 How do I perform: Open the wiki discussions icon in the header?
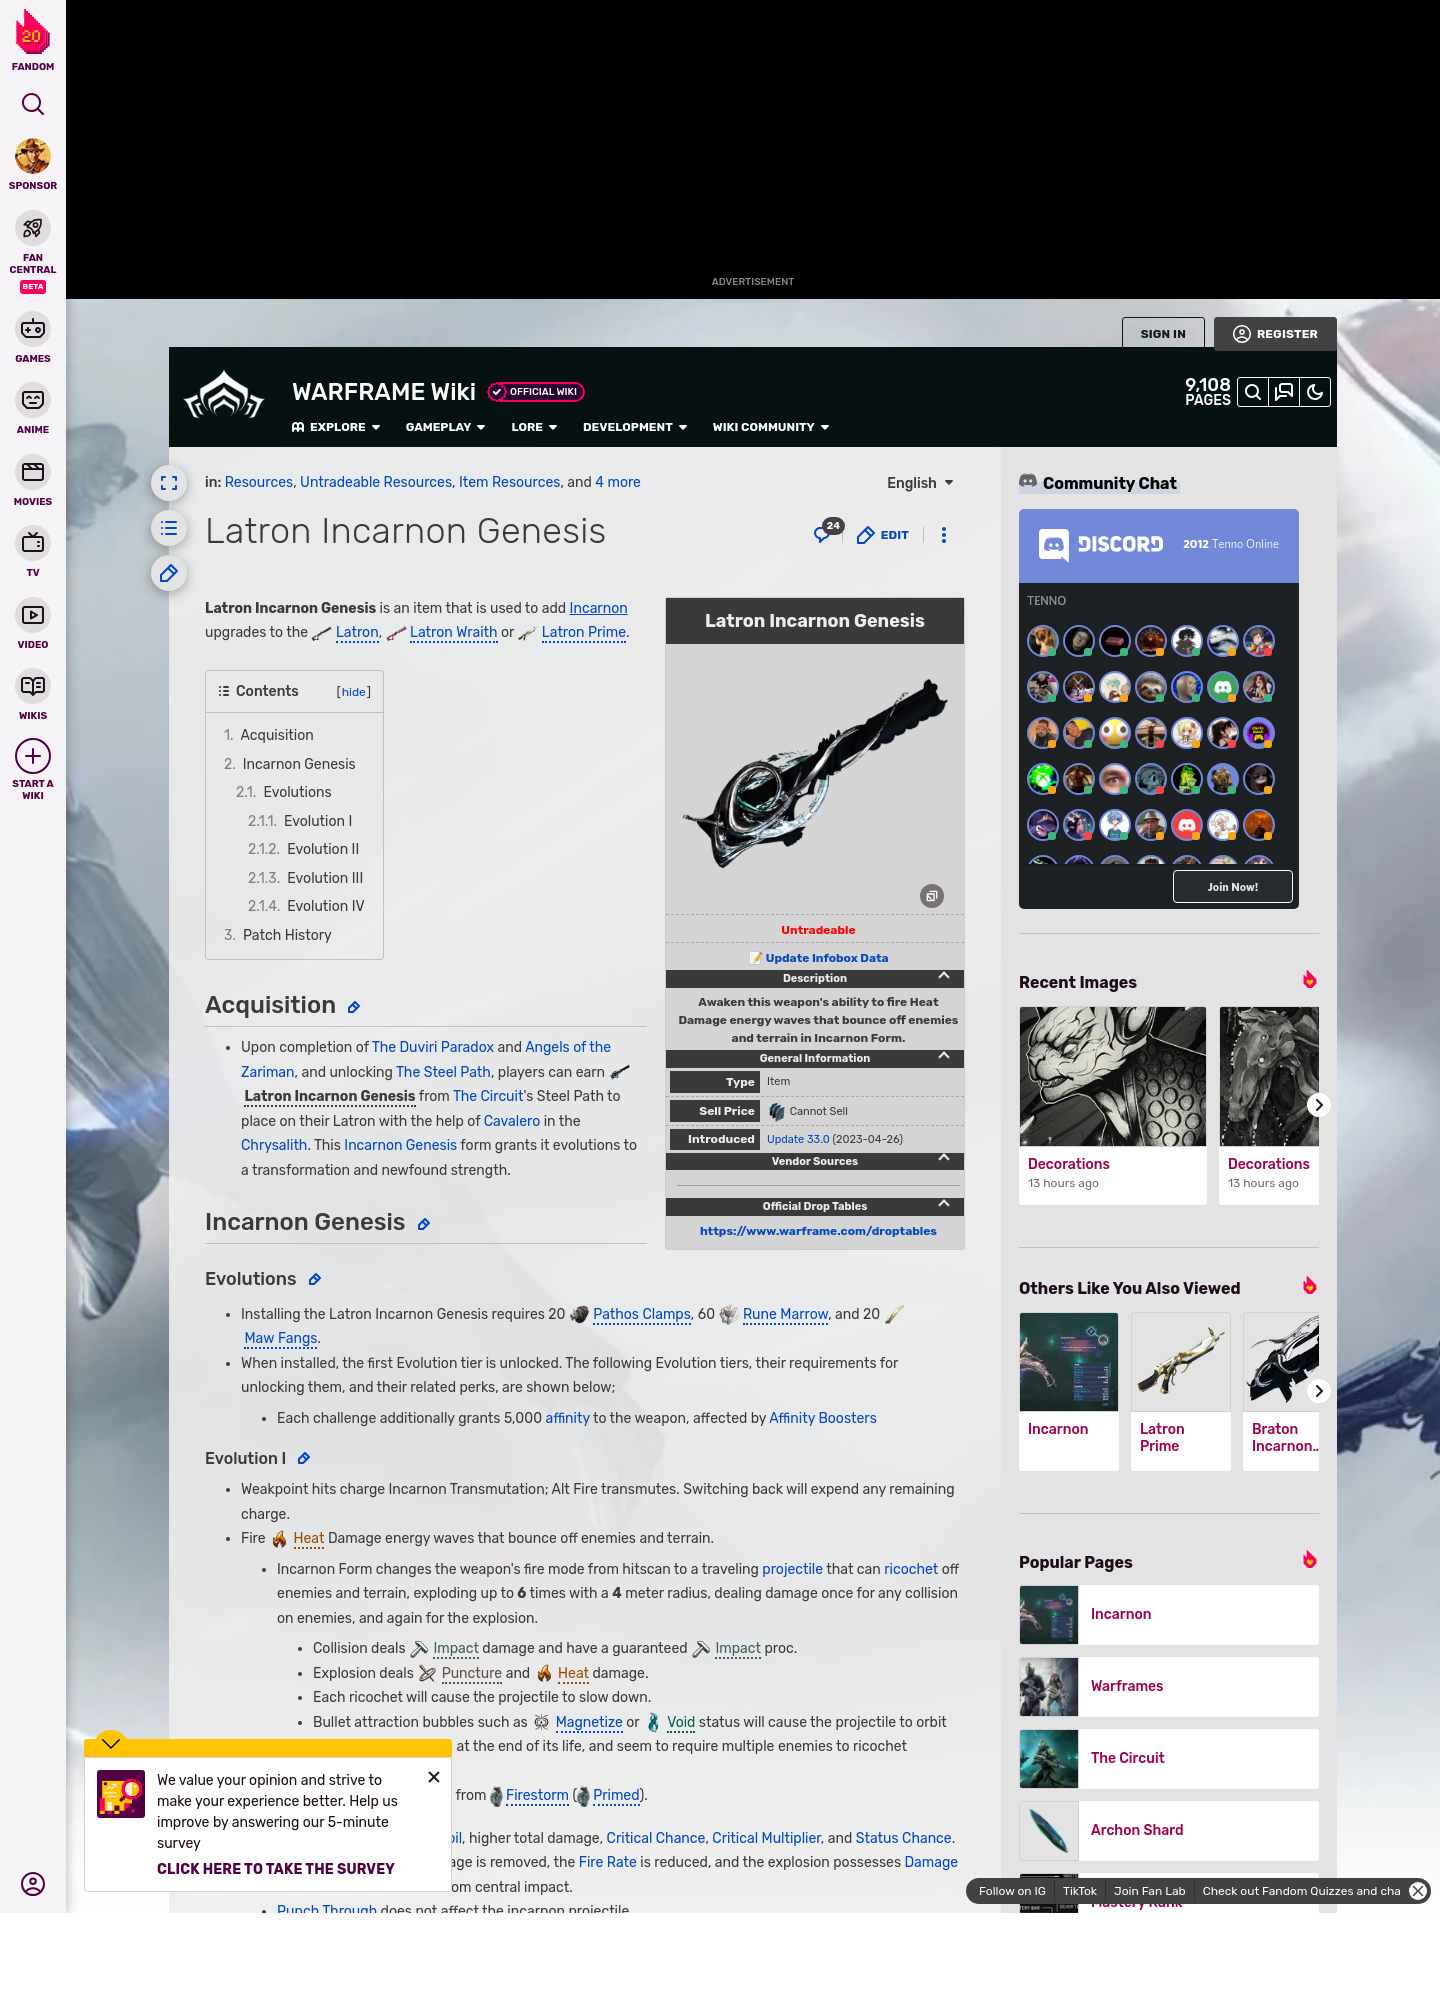1284,392
